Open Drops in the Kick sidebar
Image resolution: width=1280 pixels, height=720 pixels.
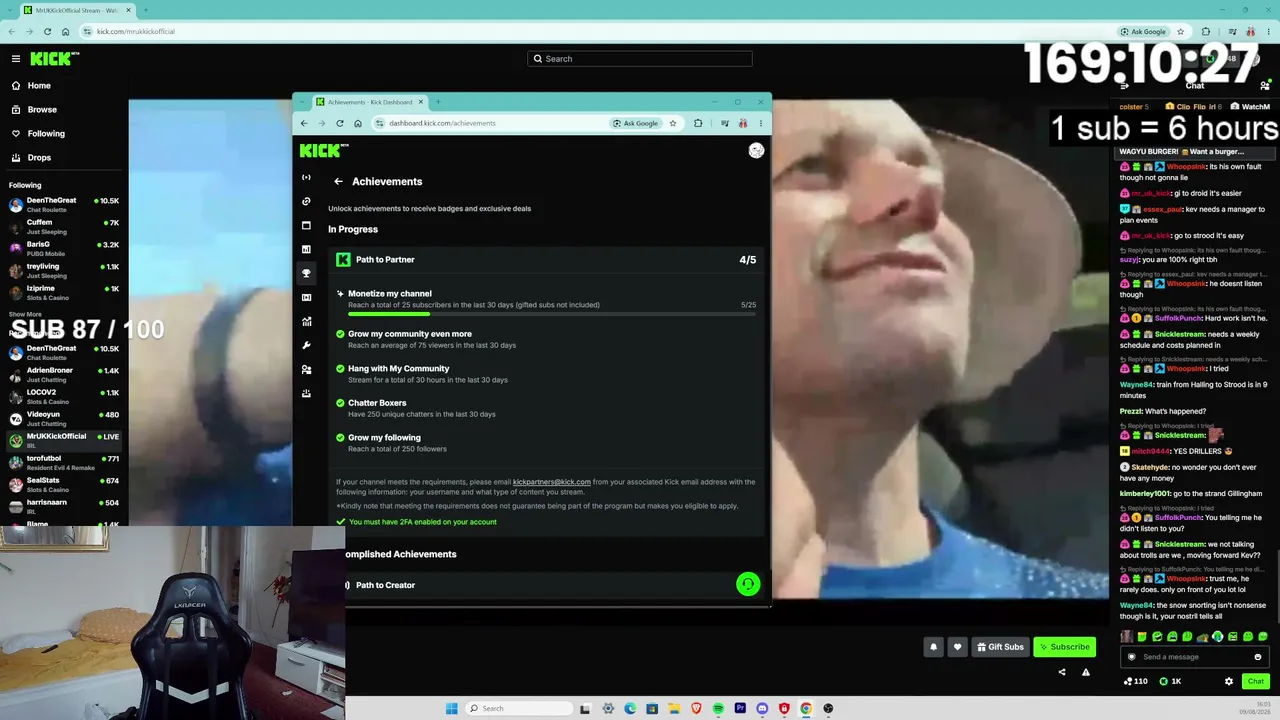64,158
